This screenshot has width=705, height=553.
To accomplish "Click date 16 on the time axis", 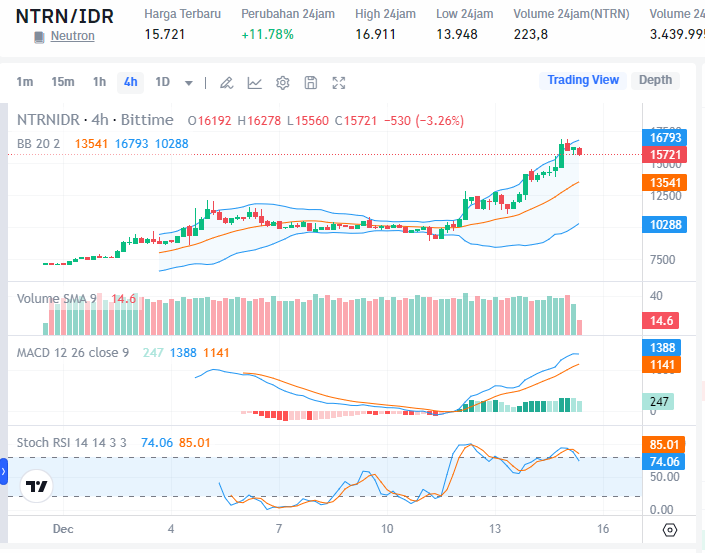I will tap(603, 529).
